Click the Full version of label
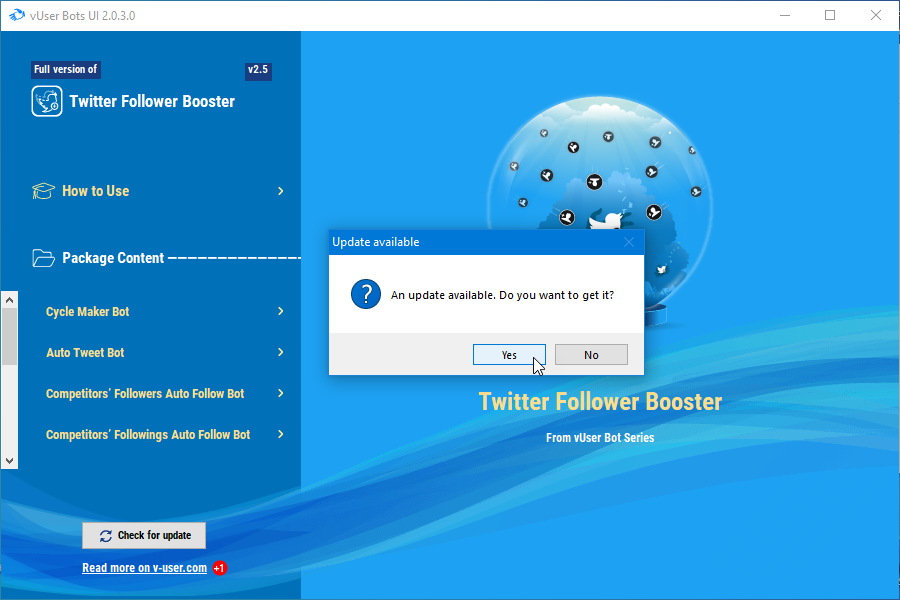The height and width of the screenshot is (600, 900). point(65,69)
